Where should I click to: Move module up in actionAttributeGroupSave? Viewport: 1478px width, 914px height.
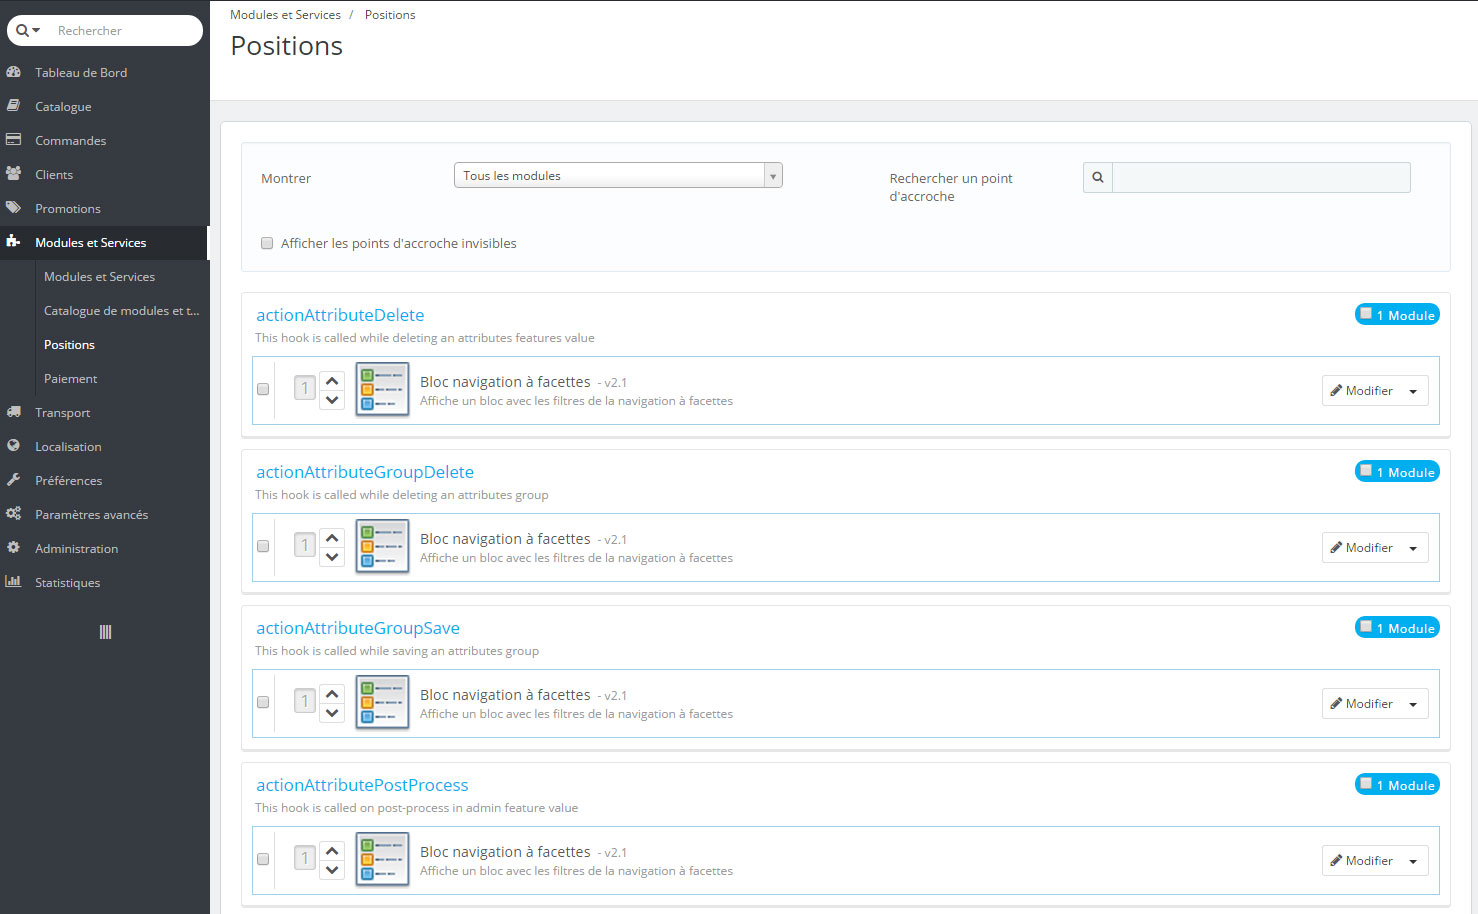[x=332, y=694]
